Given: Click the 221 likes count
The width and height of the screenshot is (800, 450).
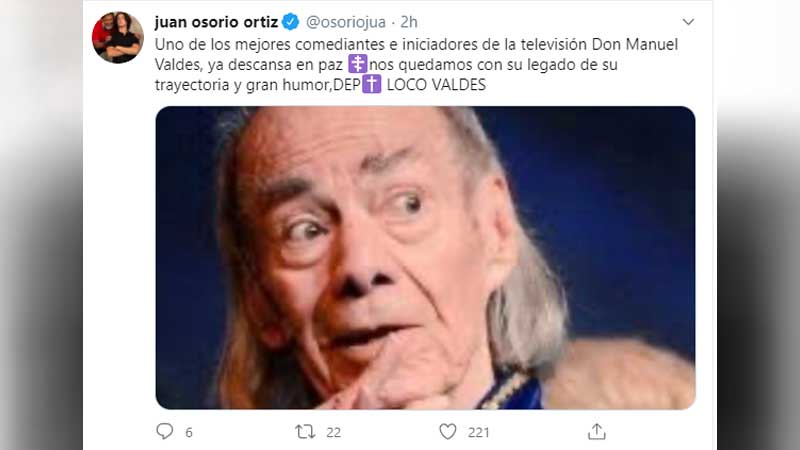Looking at the screenshot, I should coord(479,433).
